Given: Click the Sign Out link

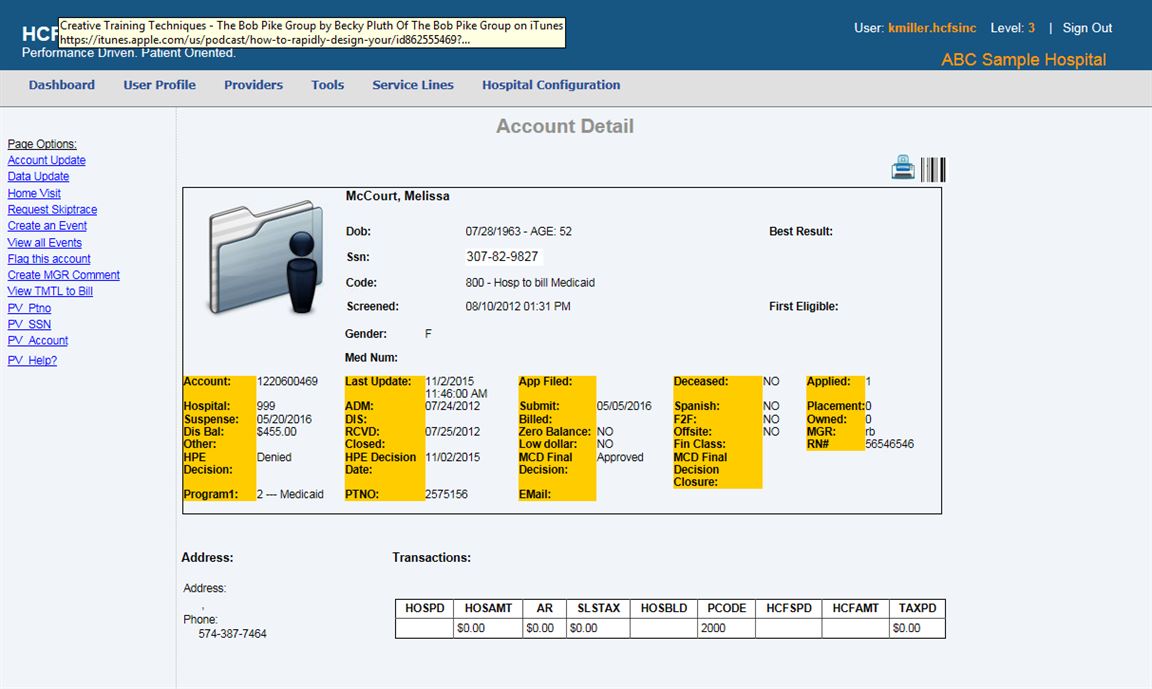Looking at the screenshot, I should [x=1087, y=28].
